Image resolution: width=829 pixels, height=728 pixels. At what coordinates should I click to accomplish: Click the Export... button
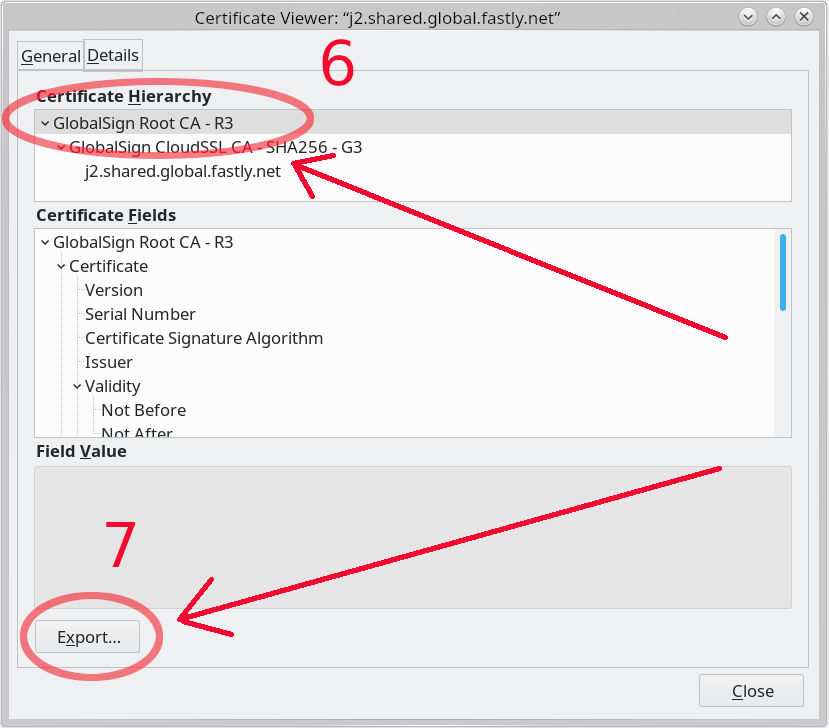[87, 637]
